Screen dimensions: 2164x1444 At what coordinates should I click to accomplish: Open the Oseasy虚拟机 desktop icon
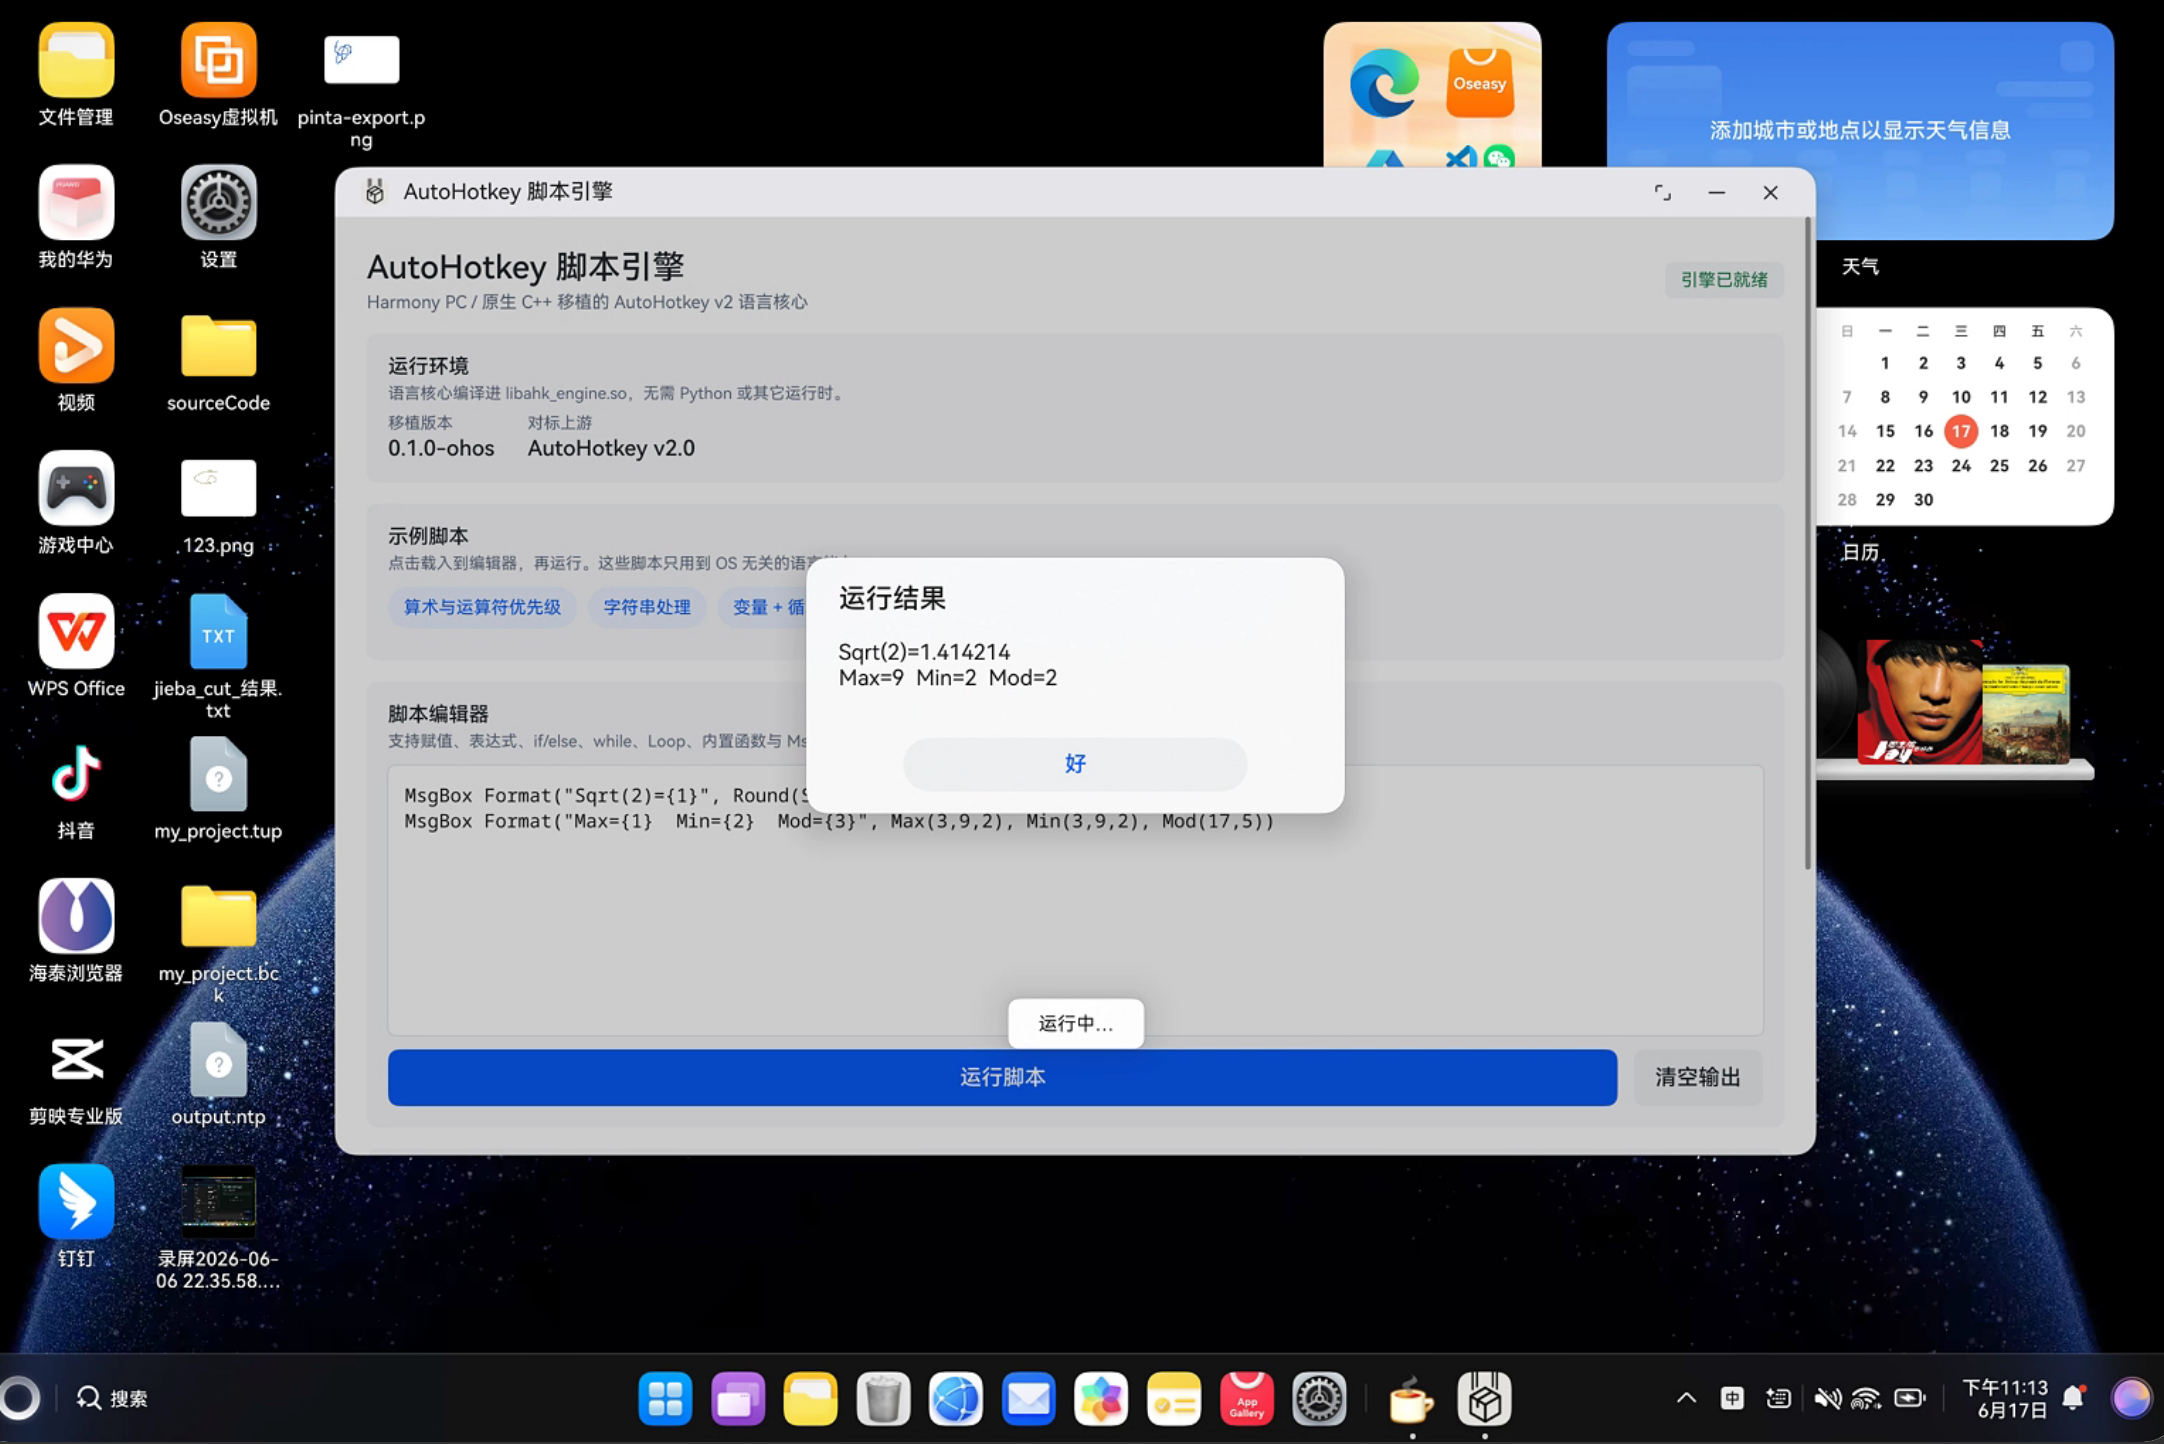click(x=218, y=76)
